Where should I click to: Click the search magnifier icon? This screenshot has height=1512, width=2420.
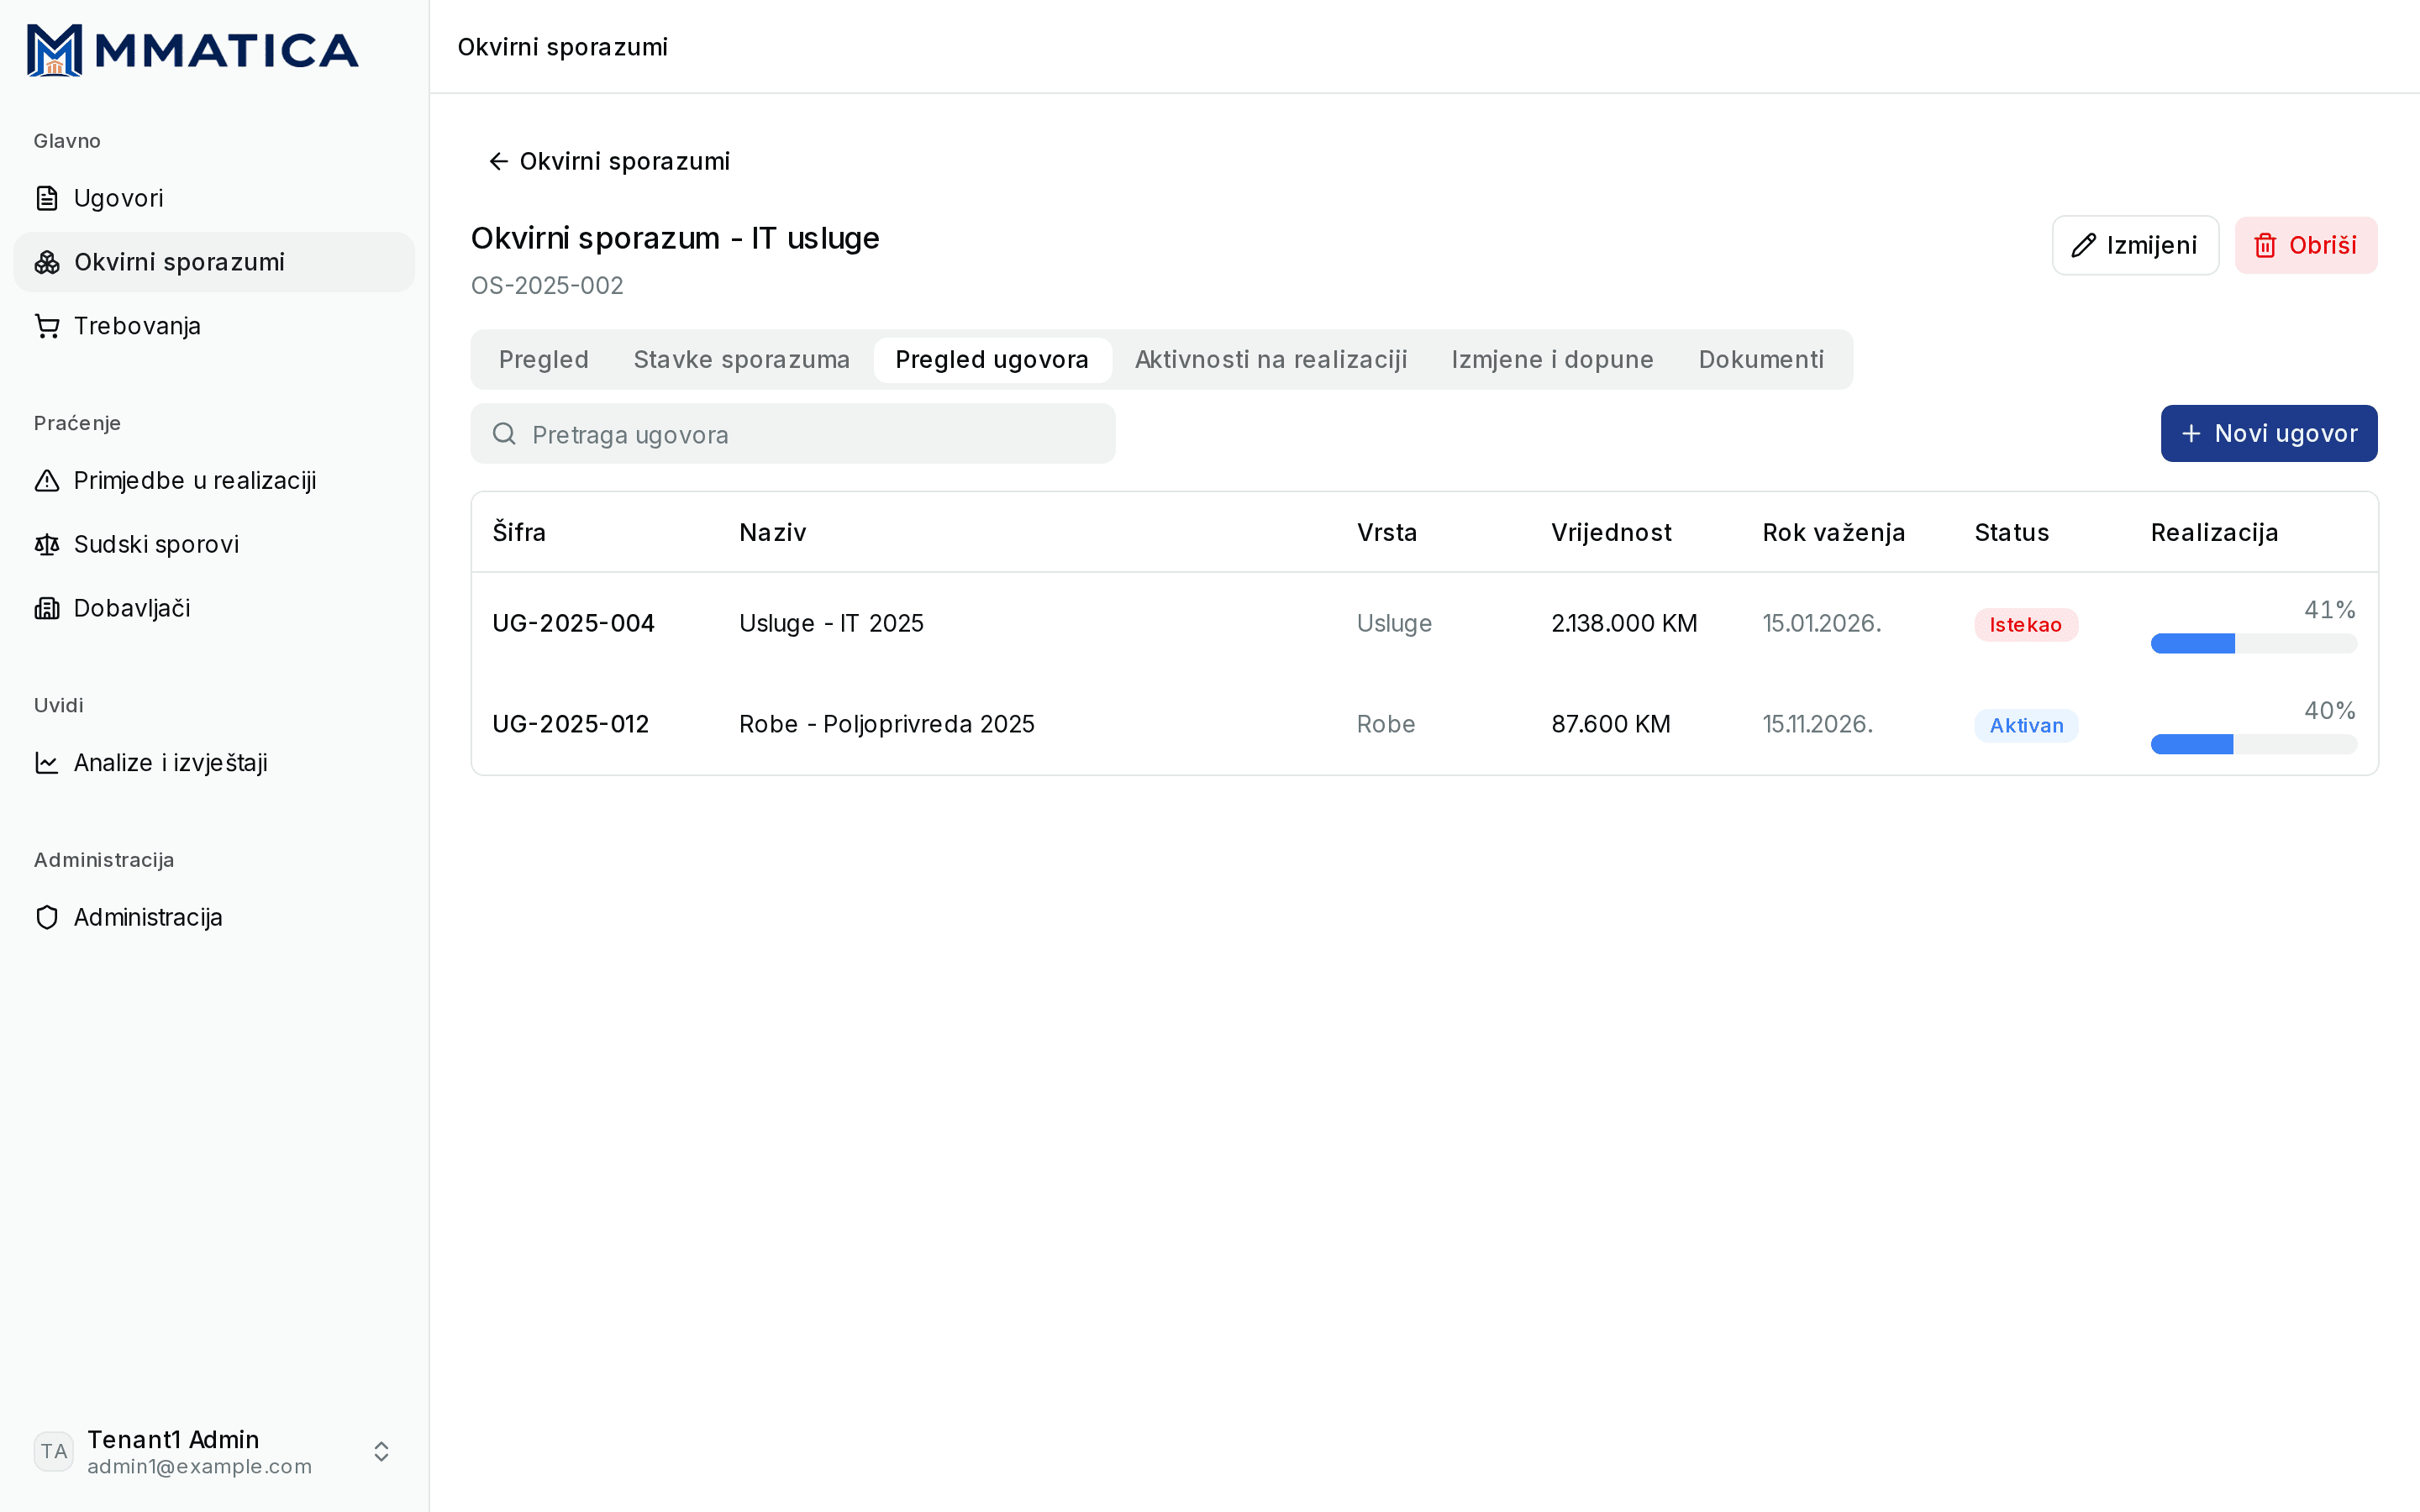[504, 434]
